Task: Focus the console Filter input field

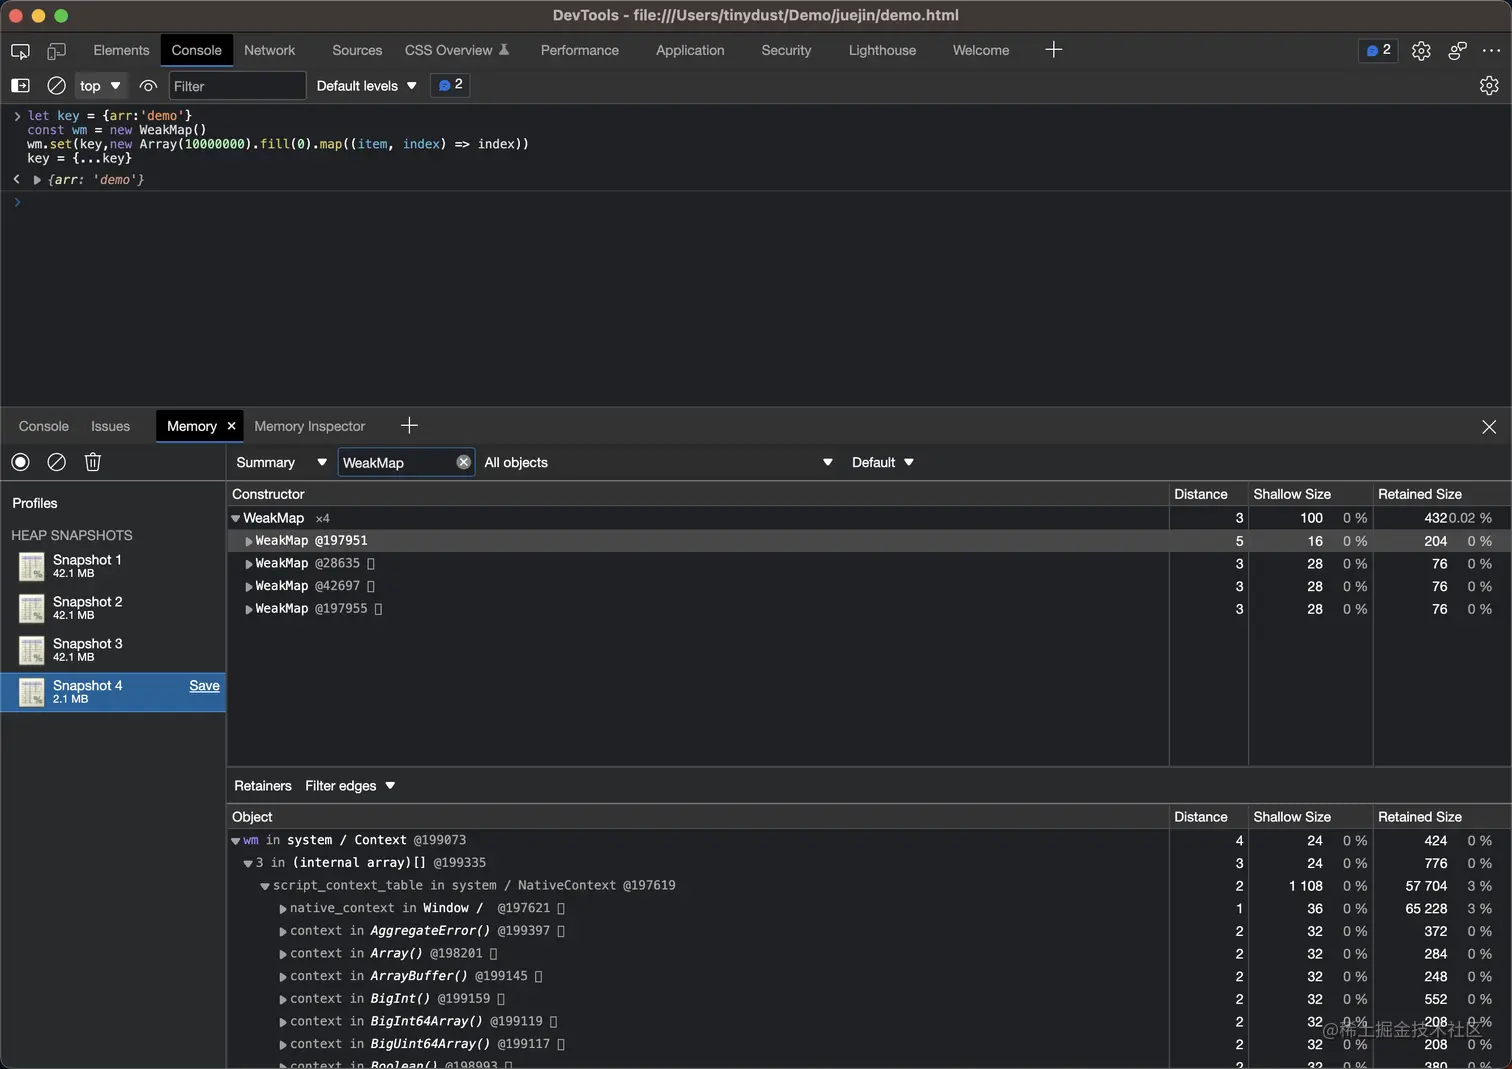Action: (x=237, y=86)
